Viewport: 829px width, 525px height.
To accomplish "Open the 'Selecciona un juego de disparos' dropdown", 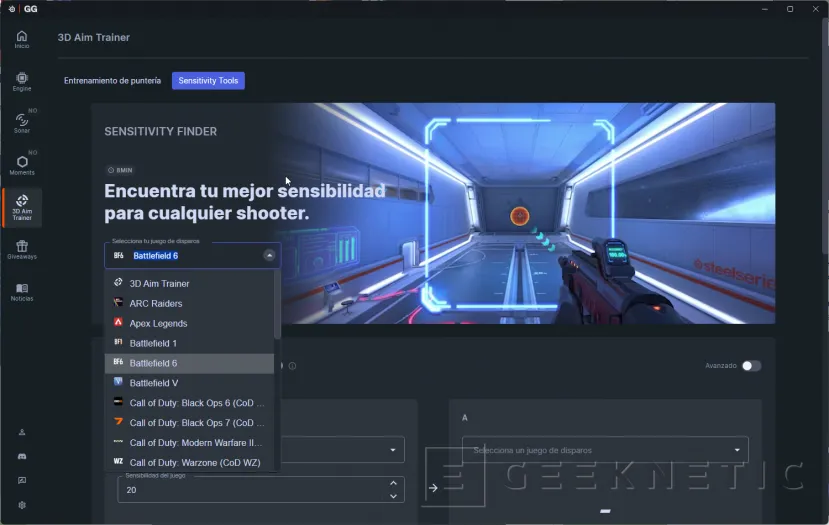I will (x=605, y=450).
